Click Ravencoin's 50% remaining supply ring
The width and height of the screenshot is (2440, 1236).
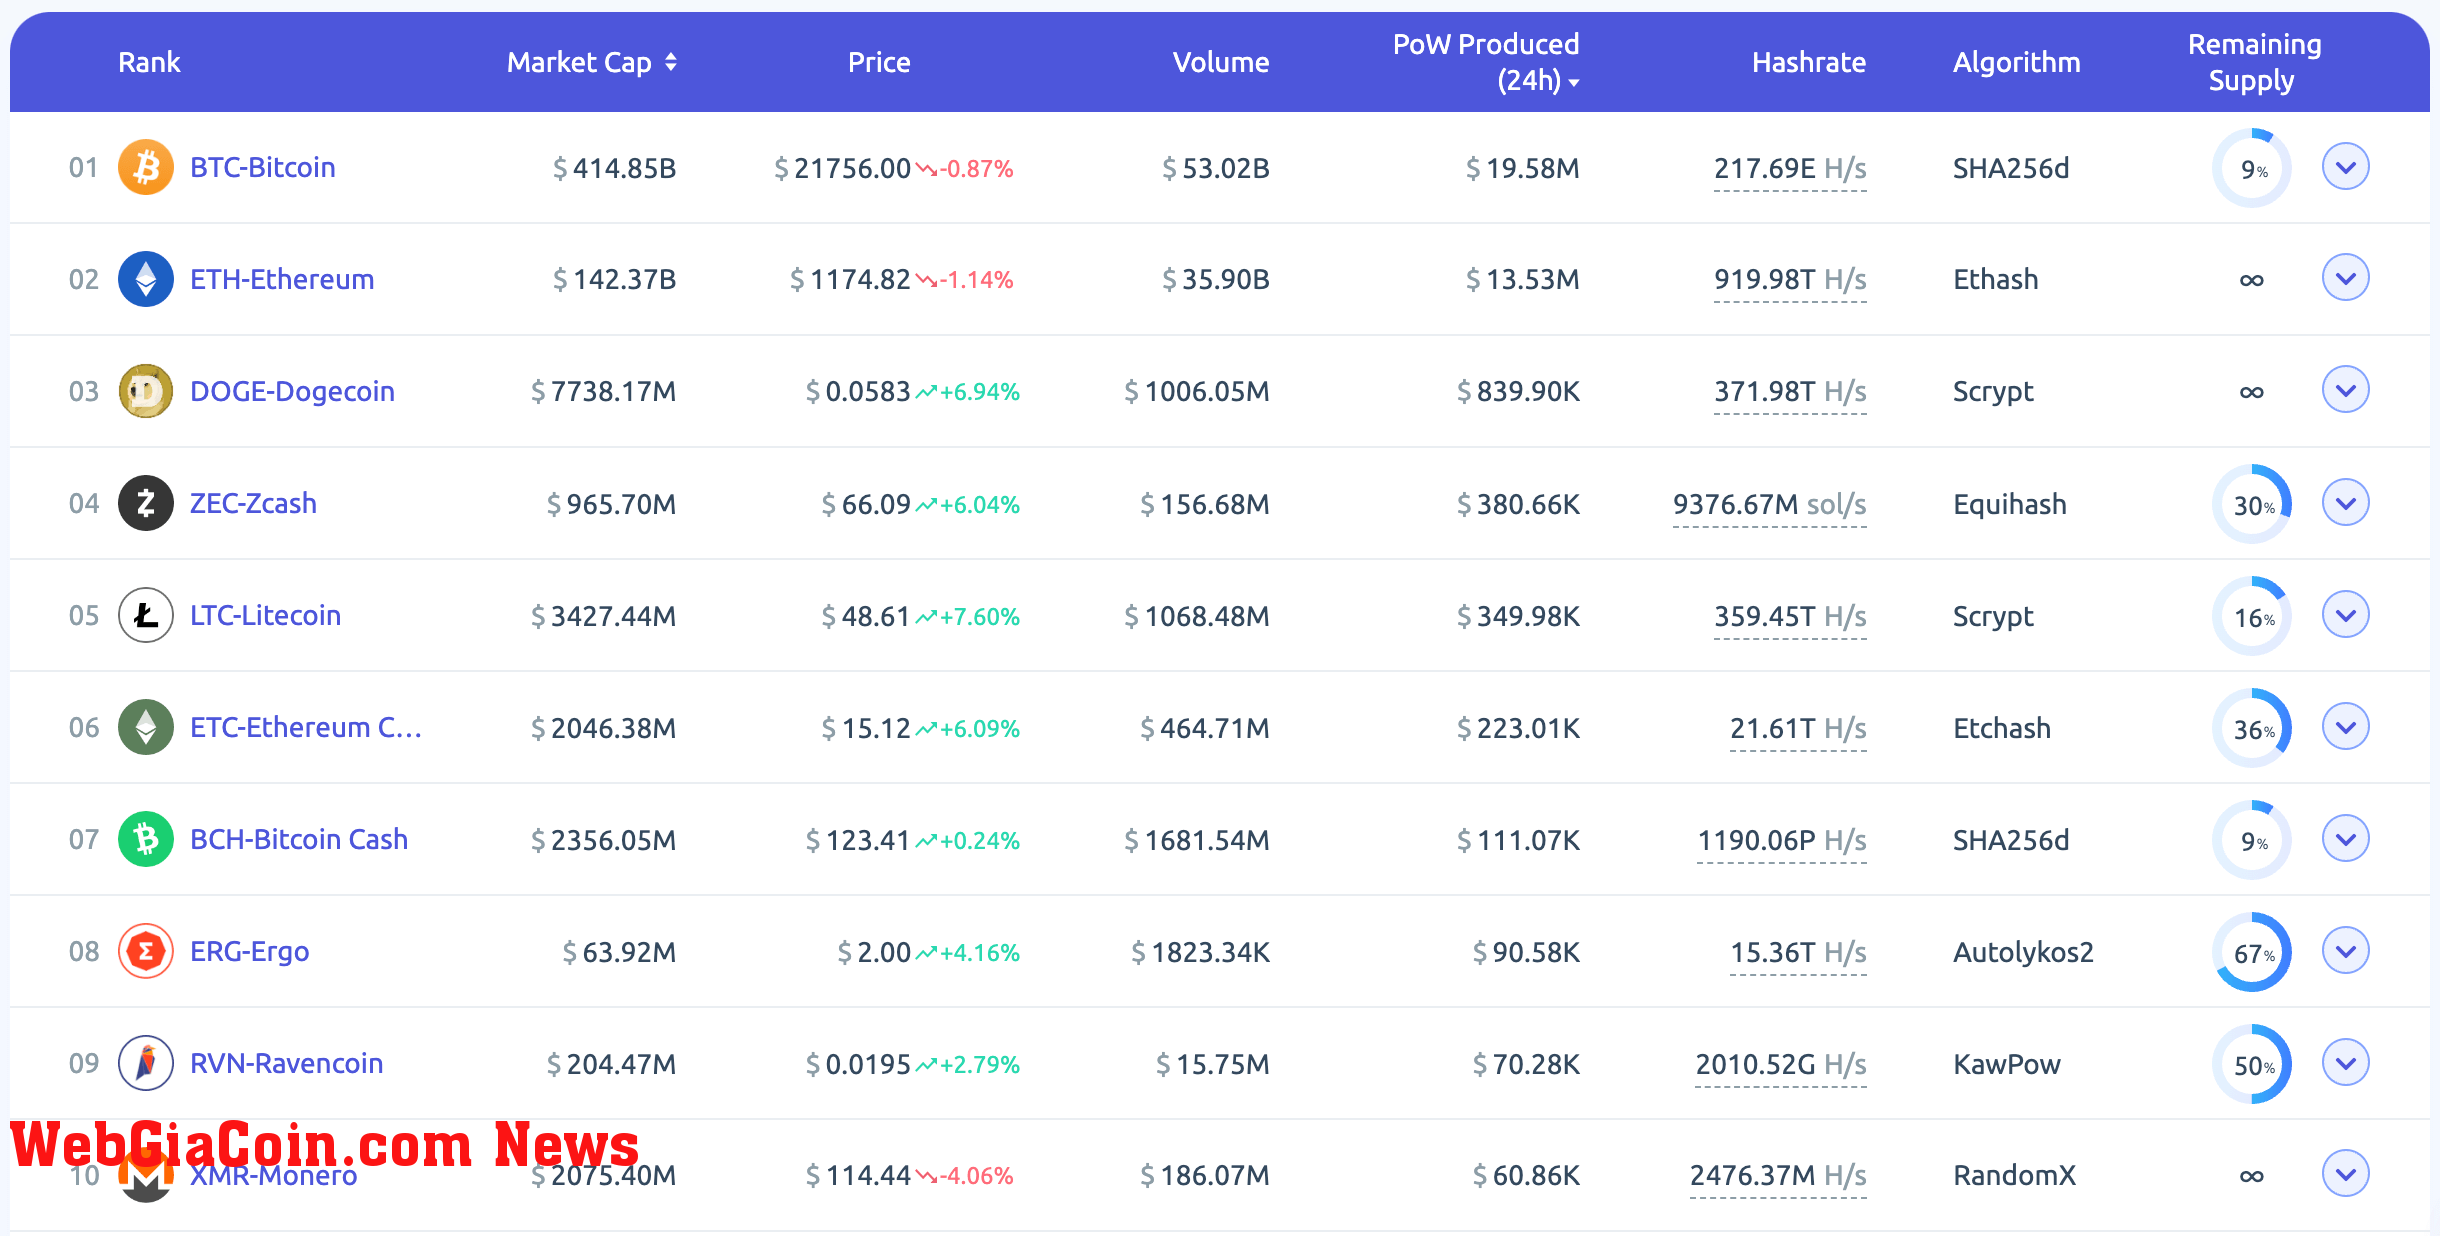[2252, 1064]
